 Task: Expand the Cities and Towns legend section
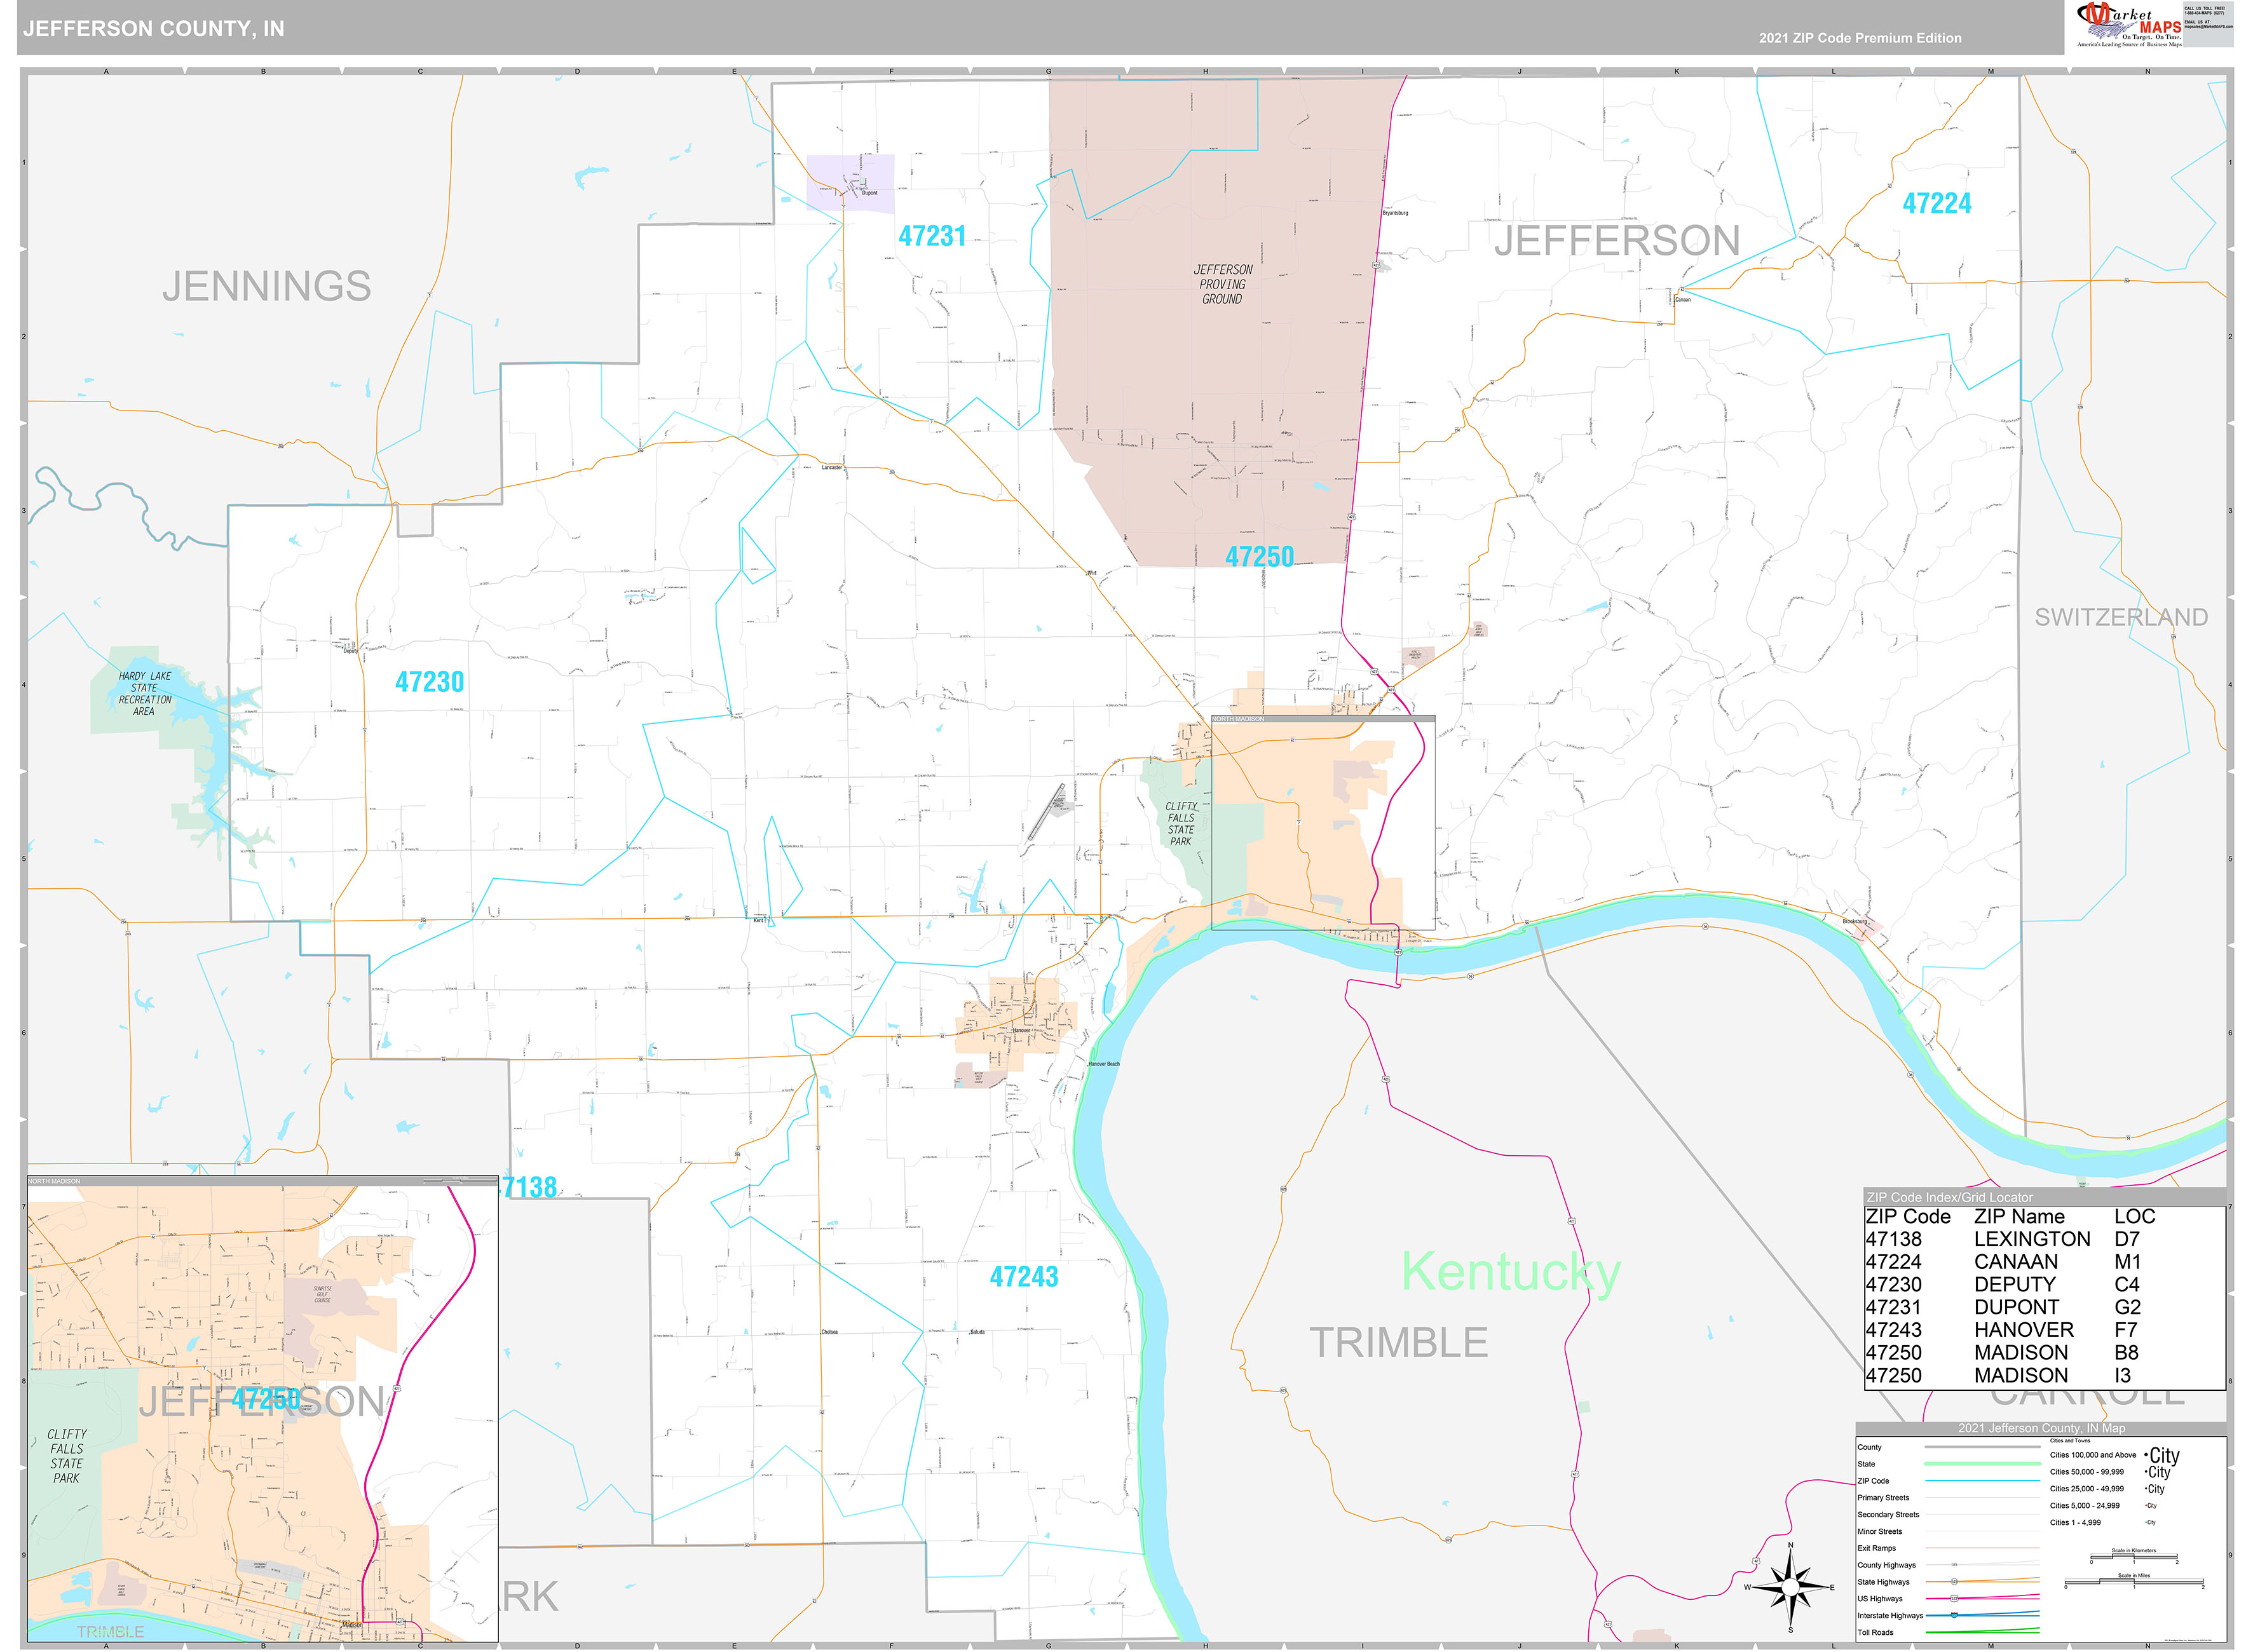(x=2070, y=1442)
